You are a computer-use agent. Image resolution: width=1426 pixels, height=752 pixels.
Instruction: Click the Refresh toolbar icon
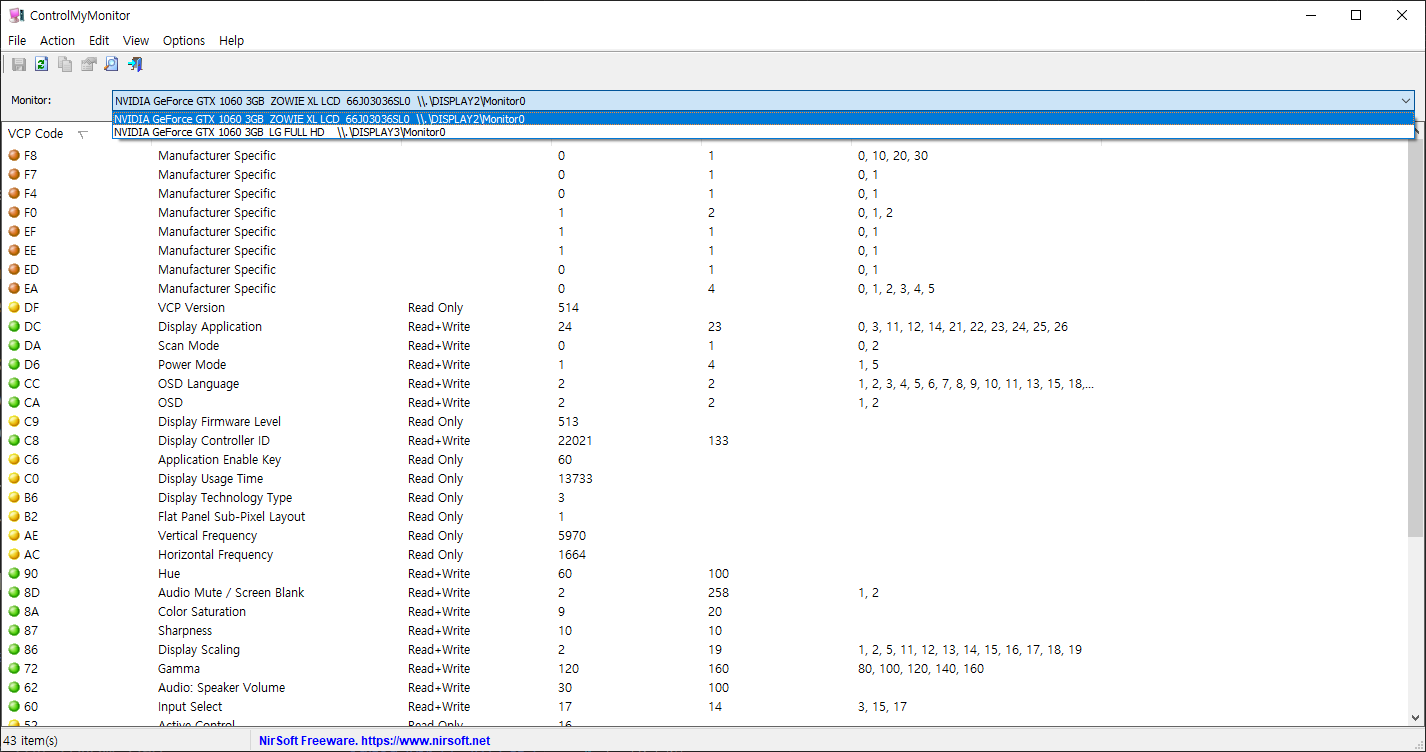(x=42, y=65)
